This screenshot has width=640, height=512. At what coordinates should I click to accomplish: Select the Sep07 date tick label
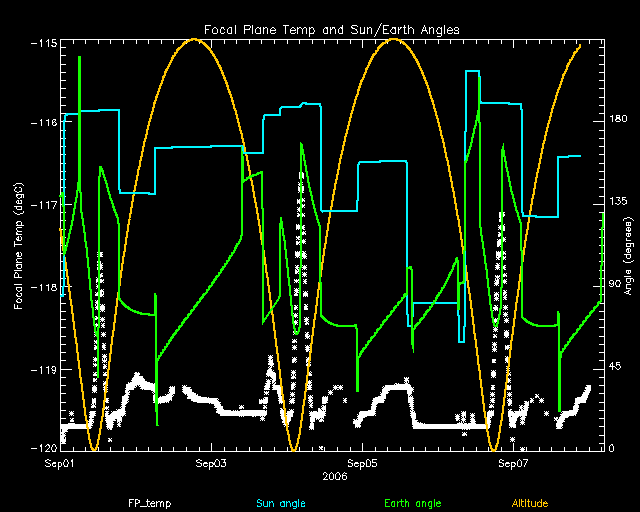512,463
